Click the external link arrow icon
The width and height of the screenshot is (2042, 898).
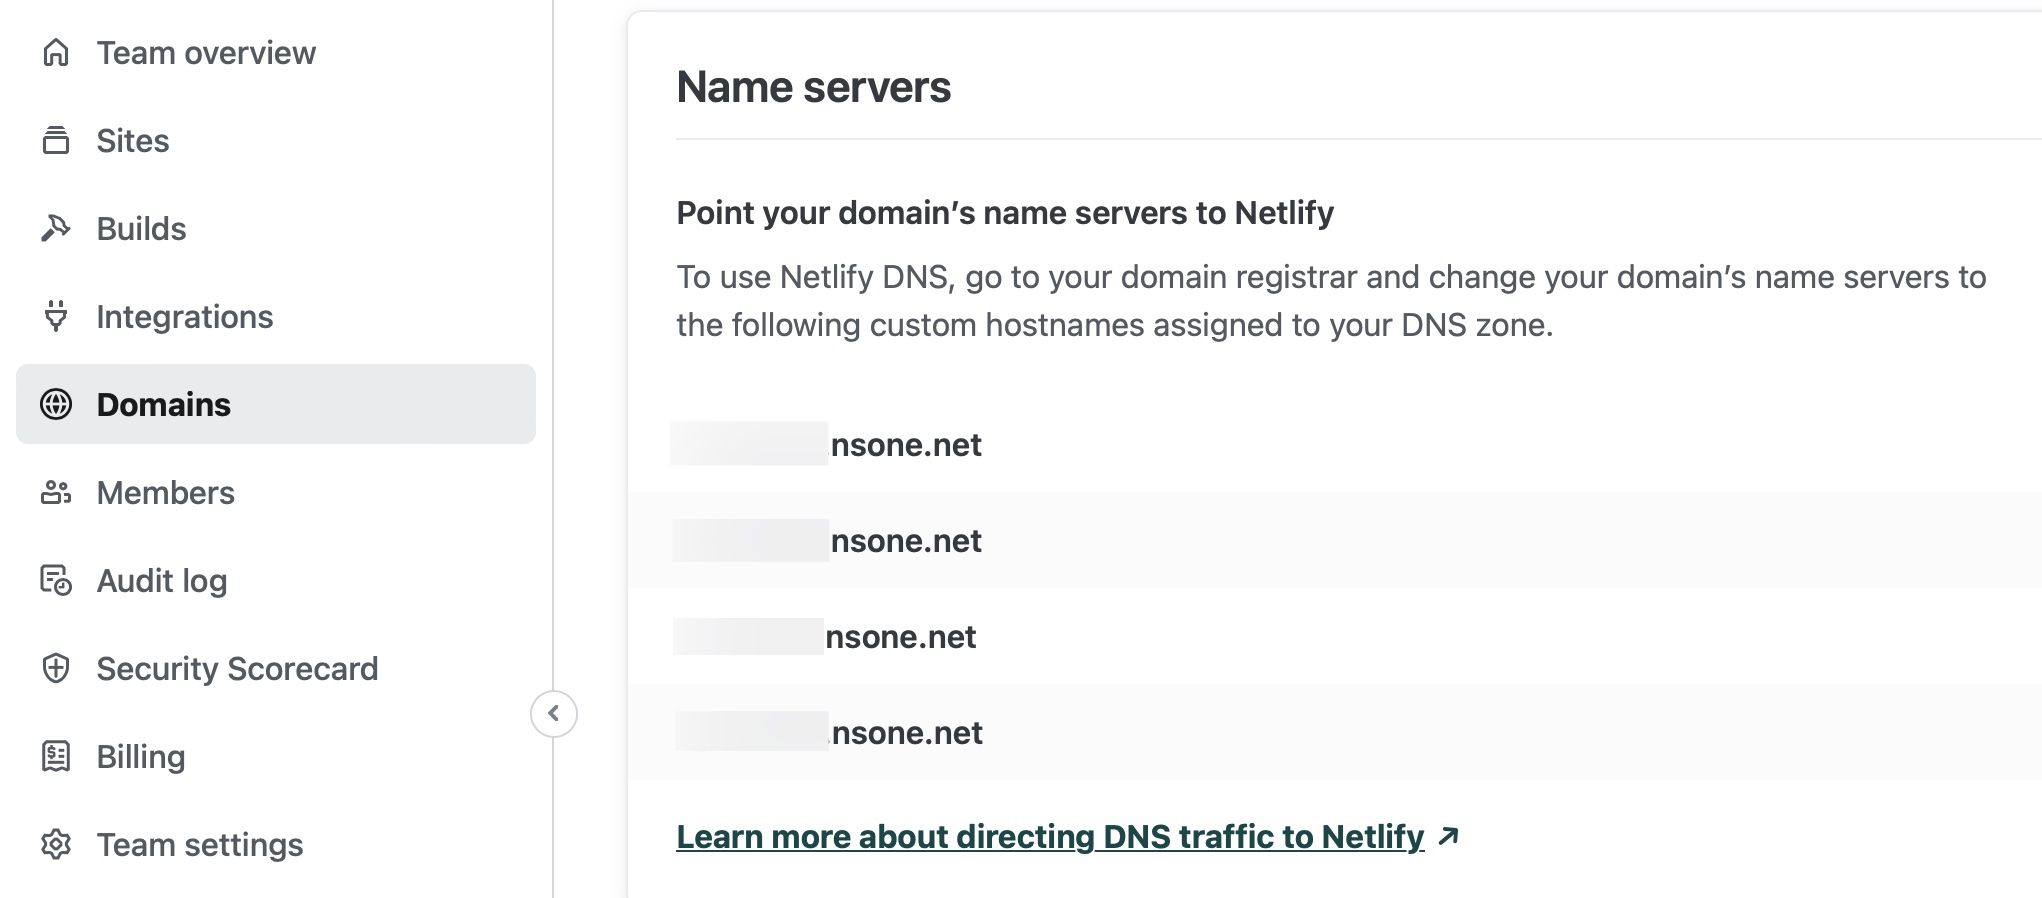tap(1448, 836)
